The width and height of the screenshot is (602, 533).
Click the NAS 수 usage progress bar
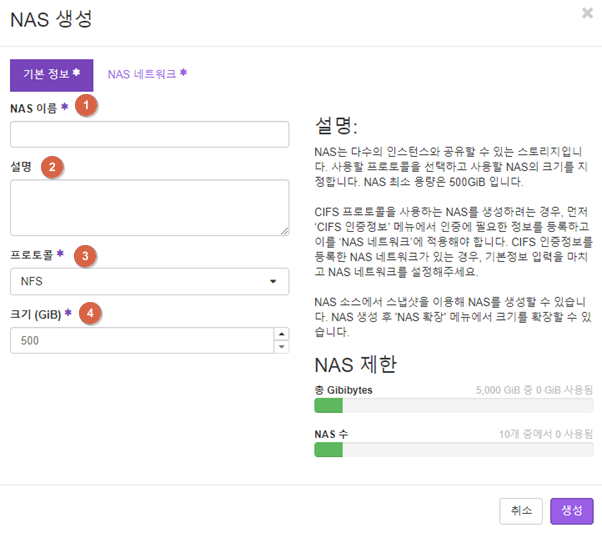pyautogui.click(x=453, y=450)
